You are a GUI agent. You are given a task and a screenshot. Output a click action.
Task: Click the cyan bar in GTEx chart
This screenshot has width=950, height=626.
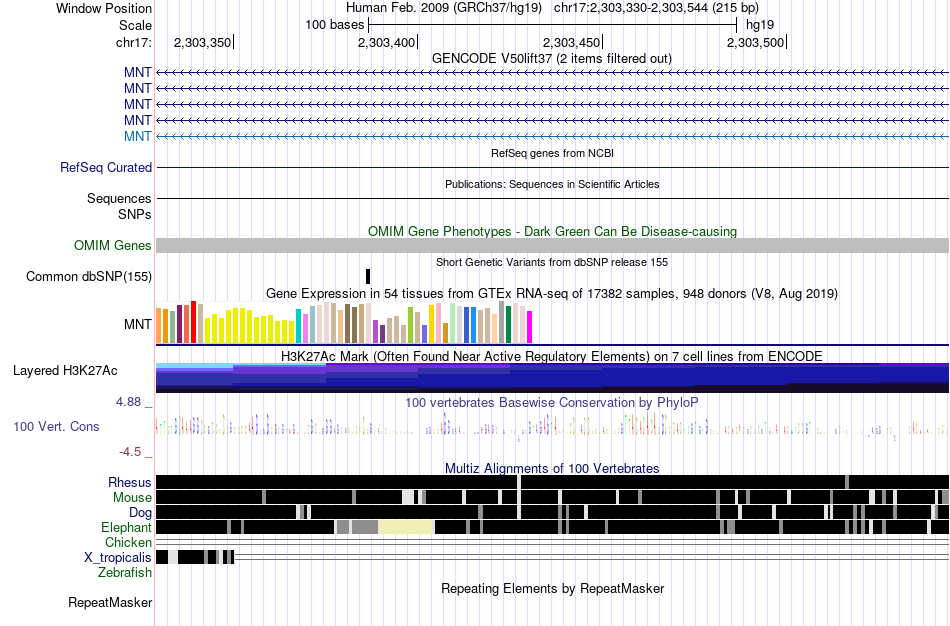click(299, 326)
